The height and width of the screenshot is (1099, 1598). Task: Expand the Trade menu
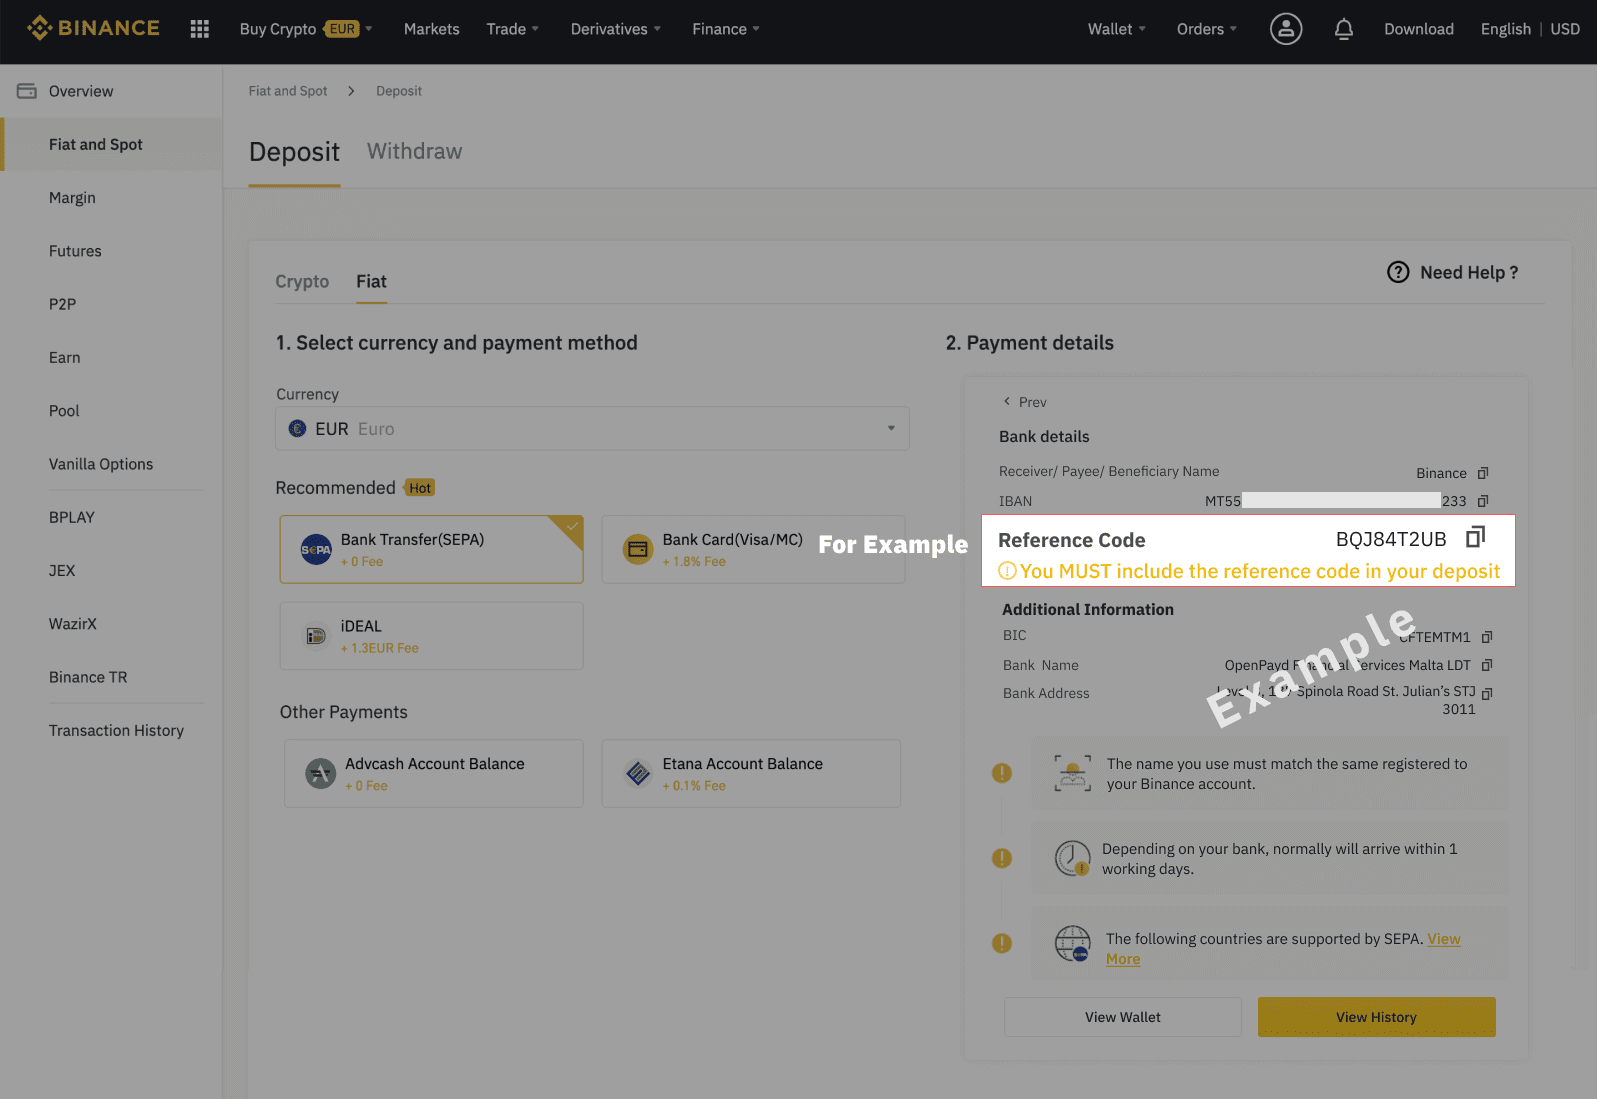(512, 29)
